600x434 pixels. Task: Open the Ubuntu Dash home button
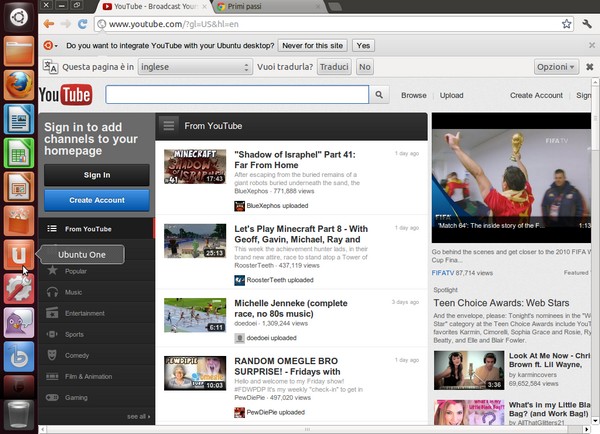click(x=19, y=18)
